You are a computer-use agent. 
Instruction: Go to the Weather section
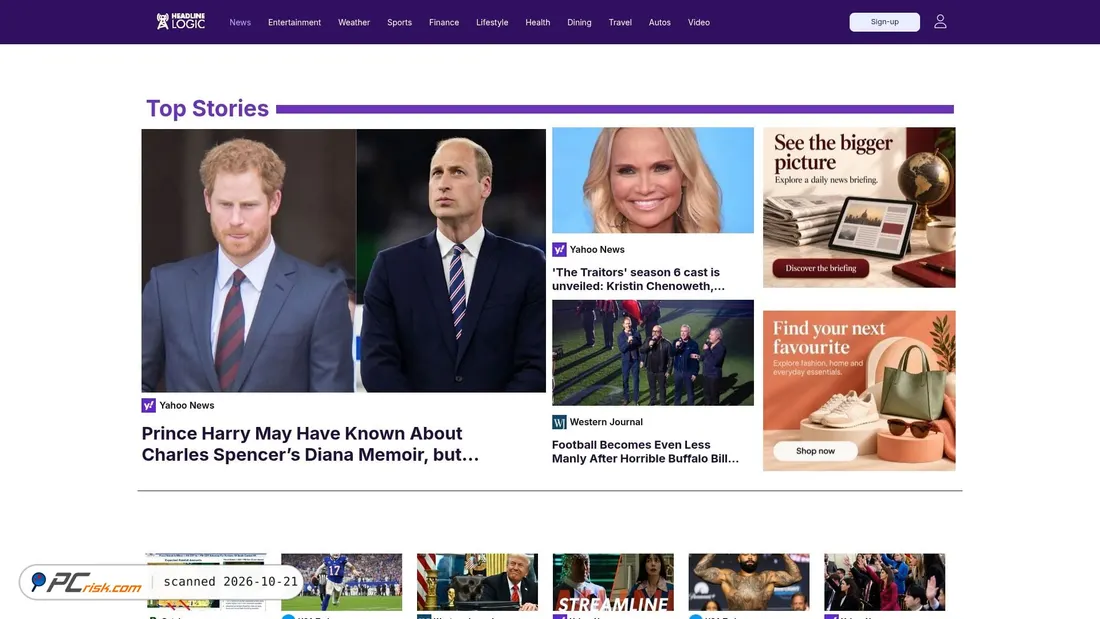(x=354, y=22)
